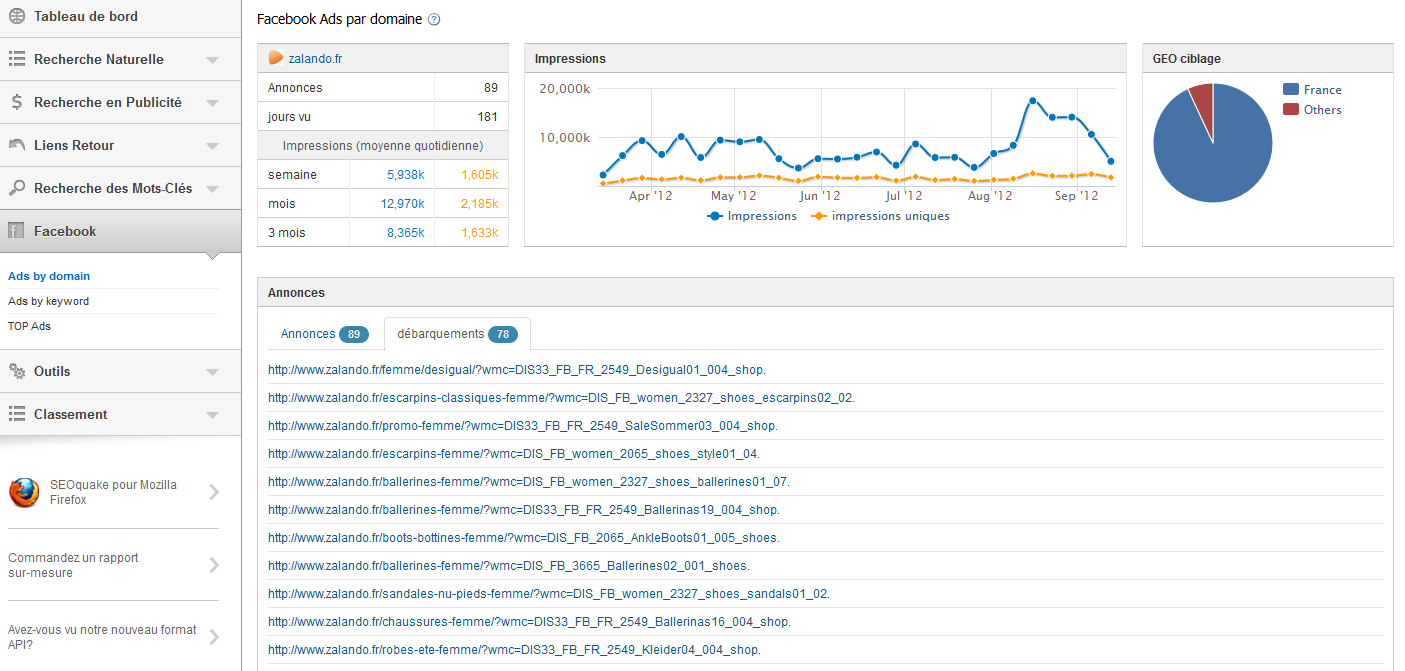Open zalando.fr domain link

315,59
